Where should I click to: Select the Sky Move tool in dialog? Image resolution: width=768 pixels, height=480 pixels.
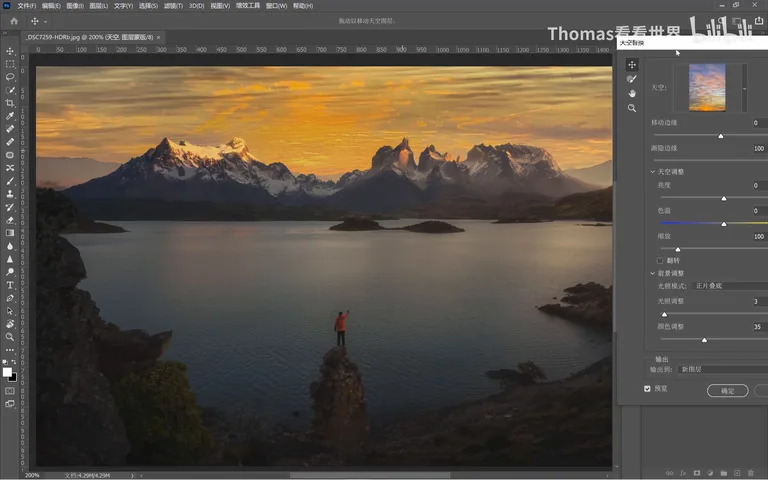[632, 65]
